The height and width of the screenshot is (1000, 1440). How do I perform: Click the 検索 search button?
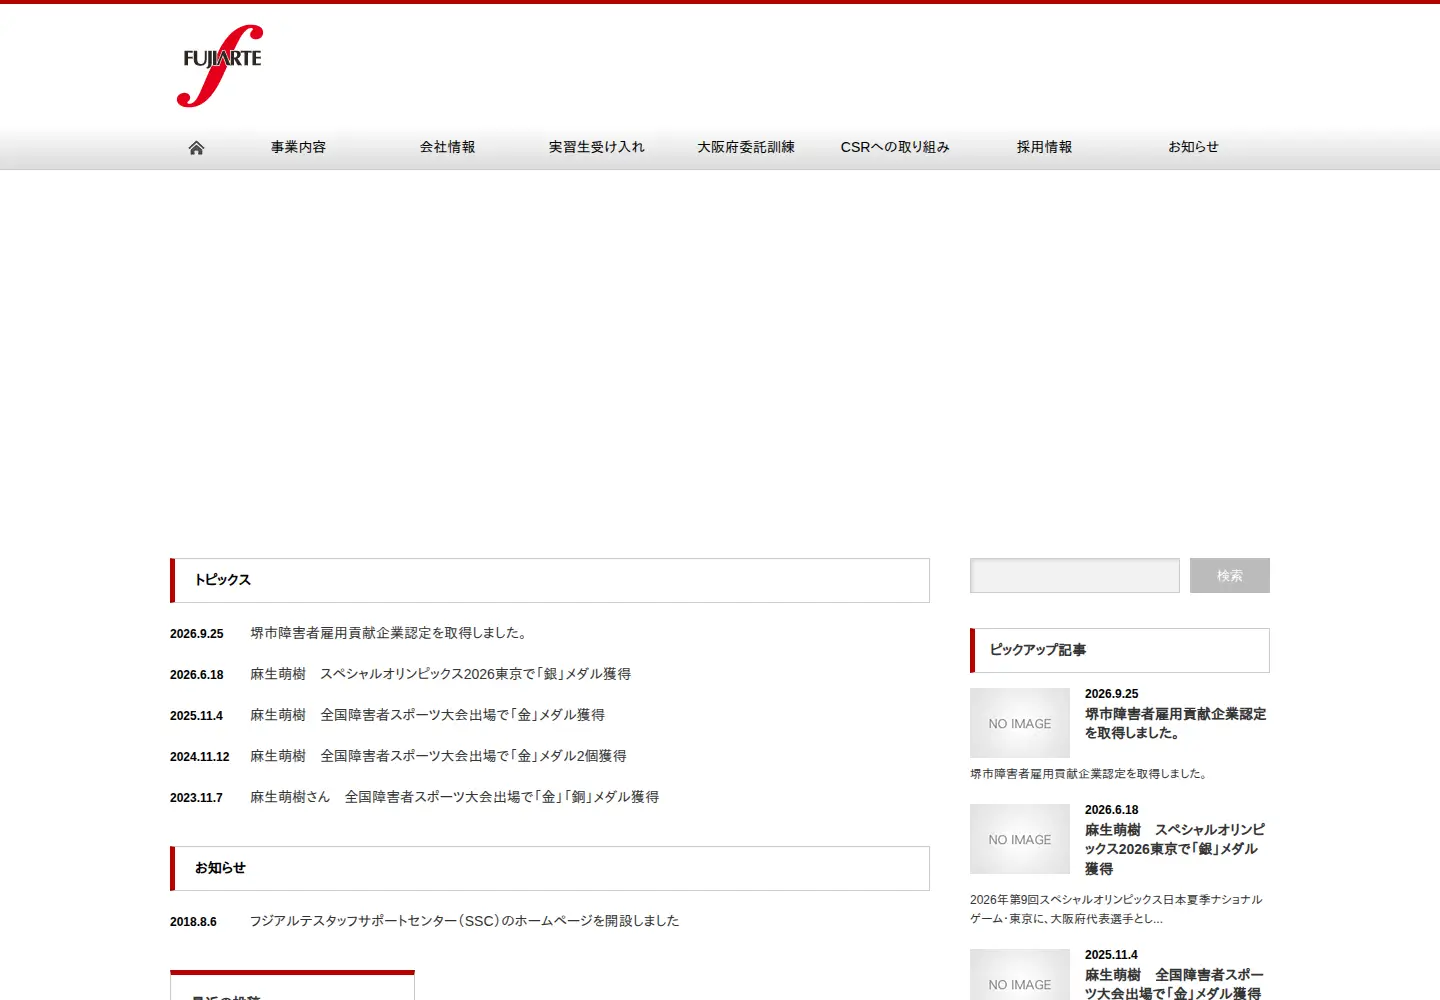(1230, 576)
